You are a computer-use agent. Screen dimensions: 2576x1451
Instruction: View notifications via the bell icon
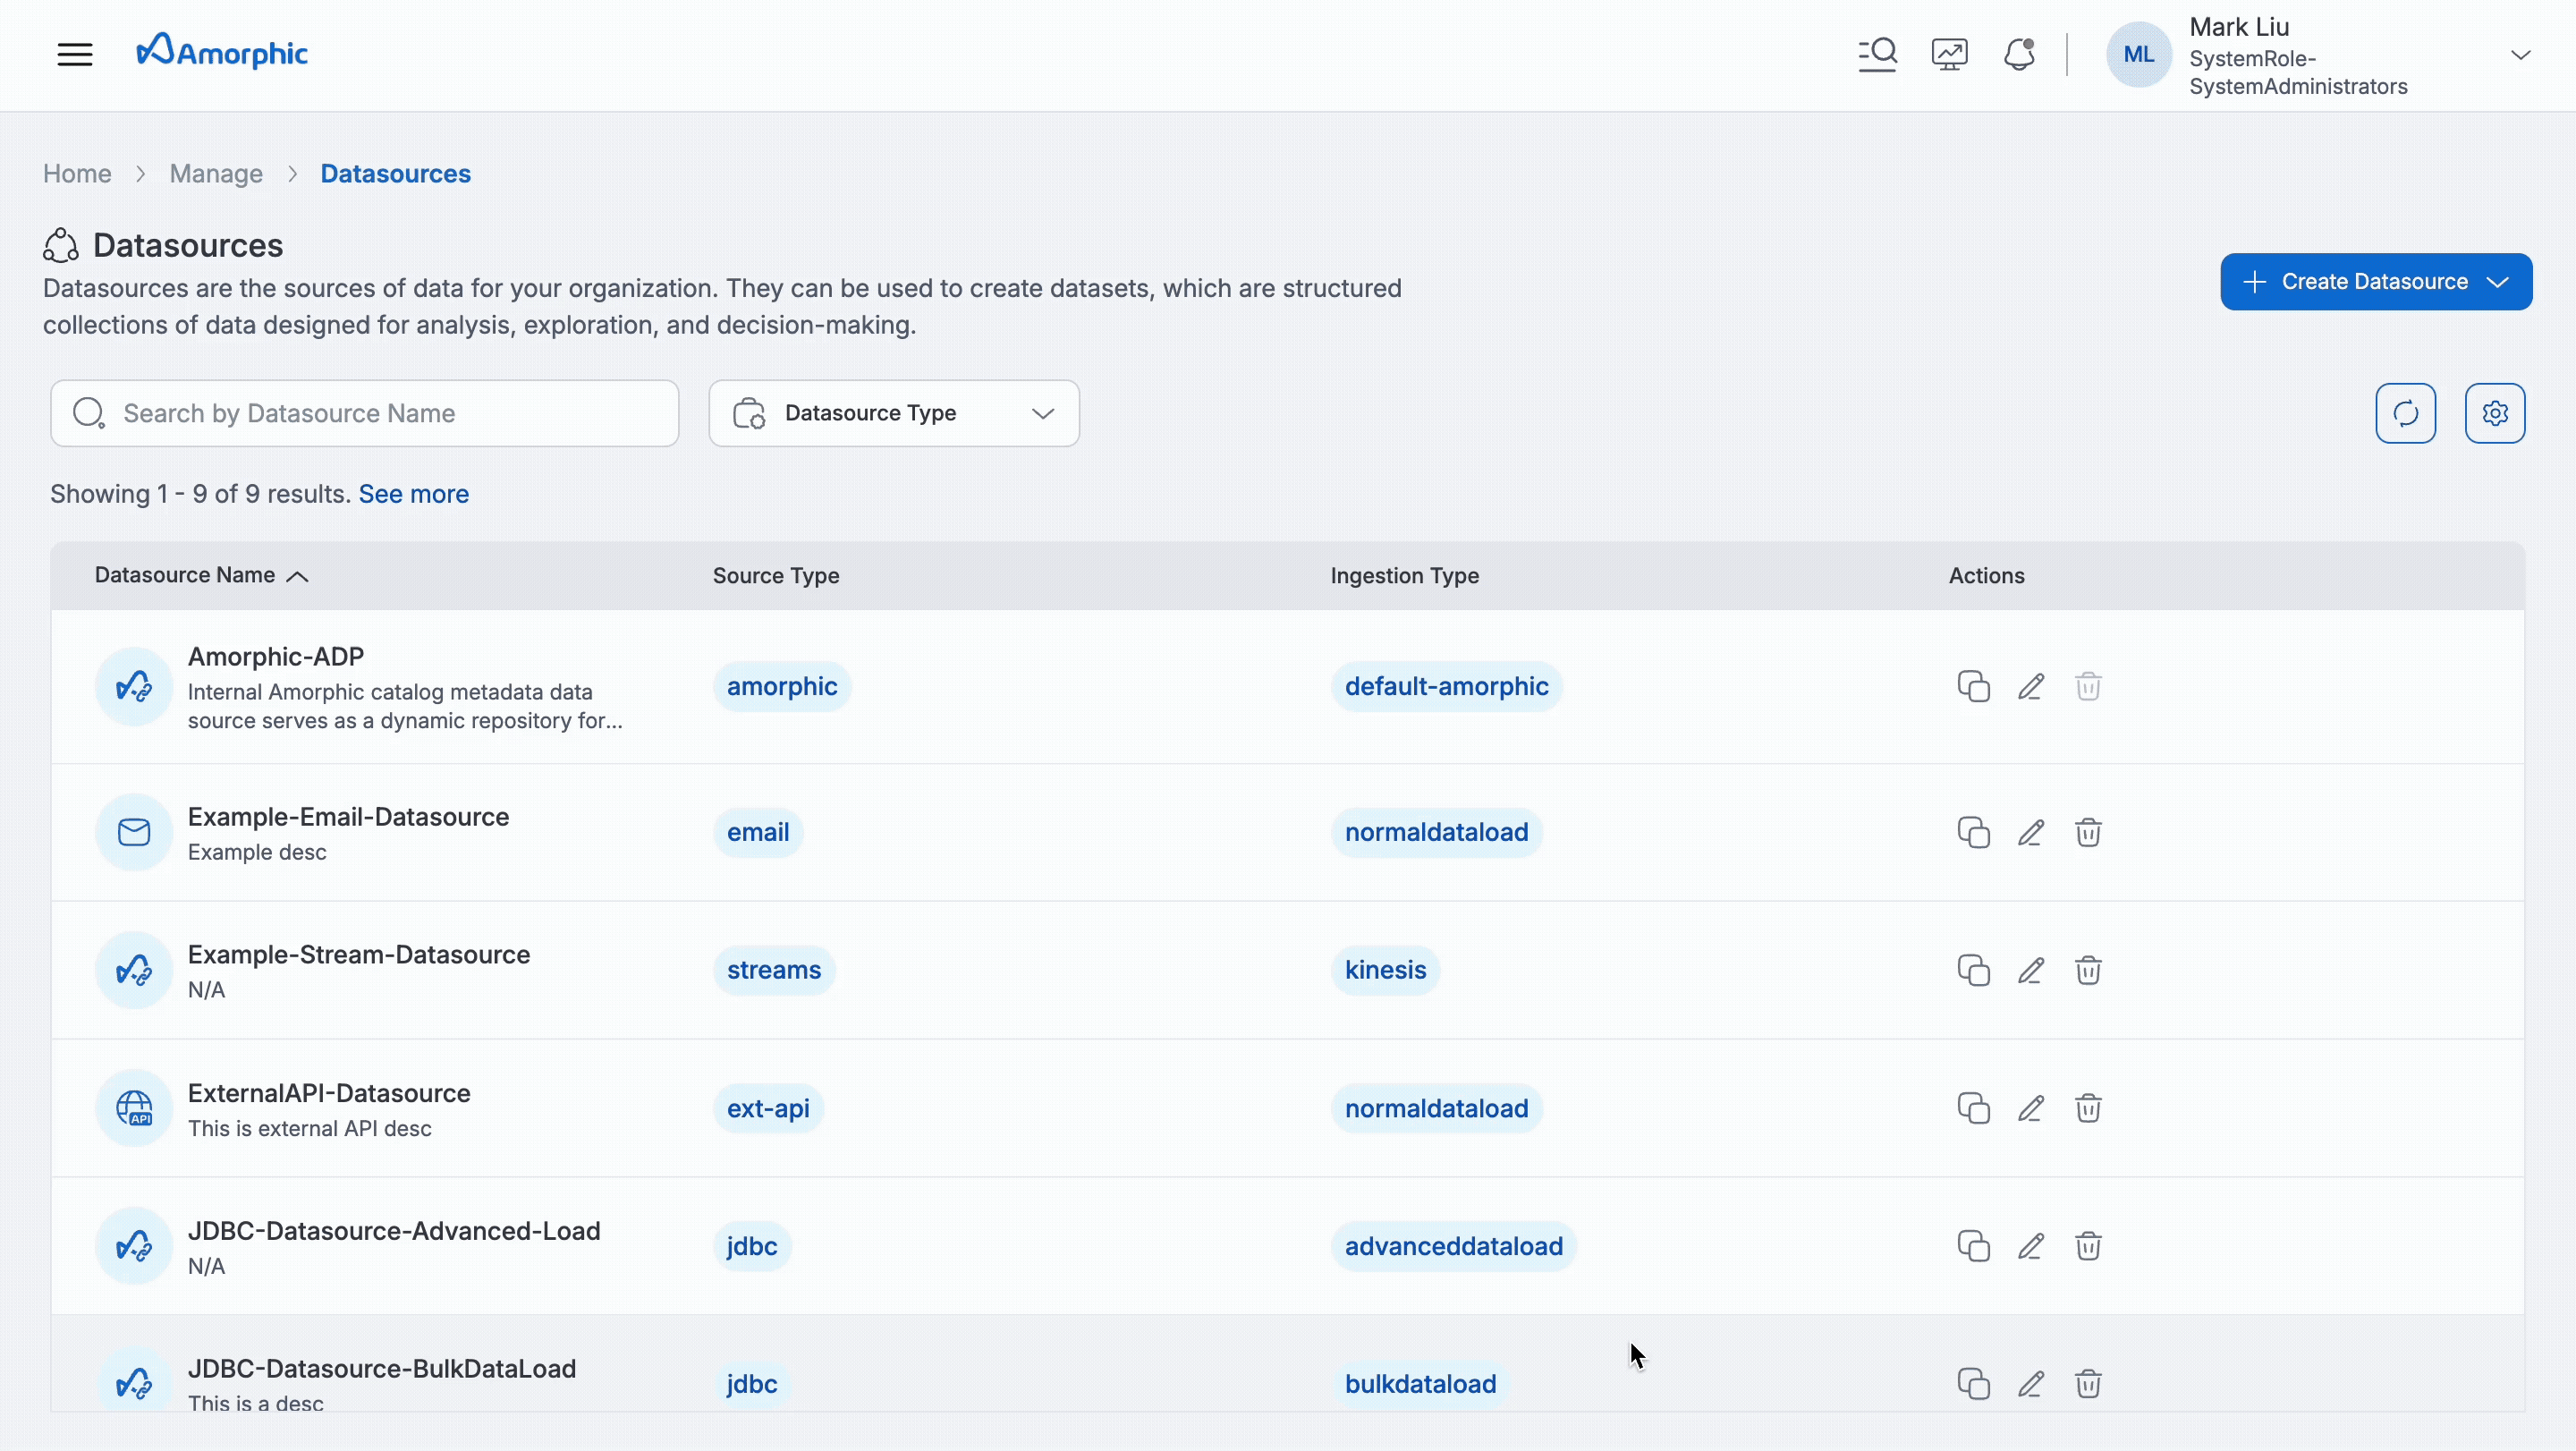2019,54
